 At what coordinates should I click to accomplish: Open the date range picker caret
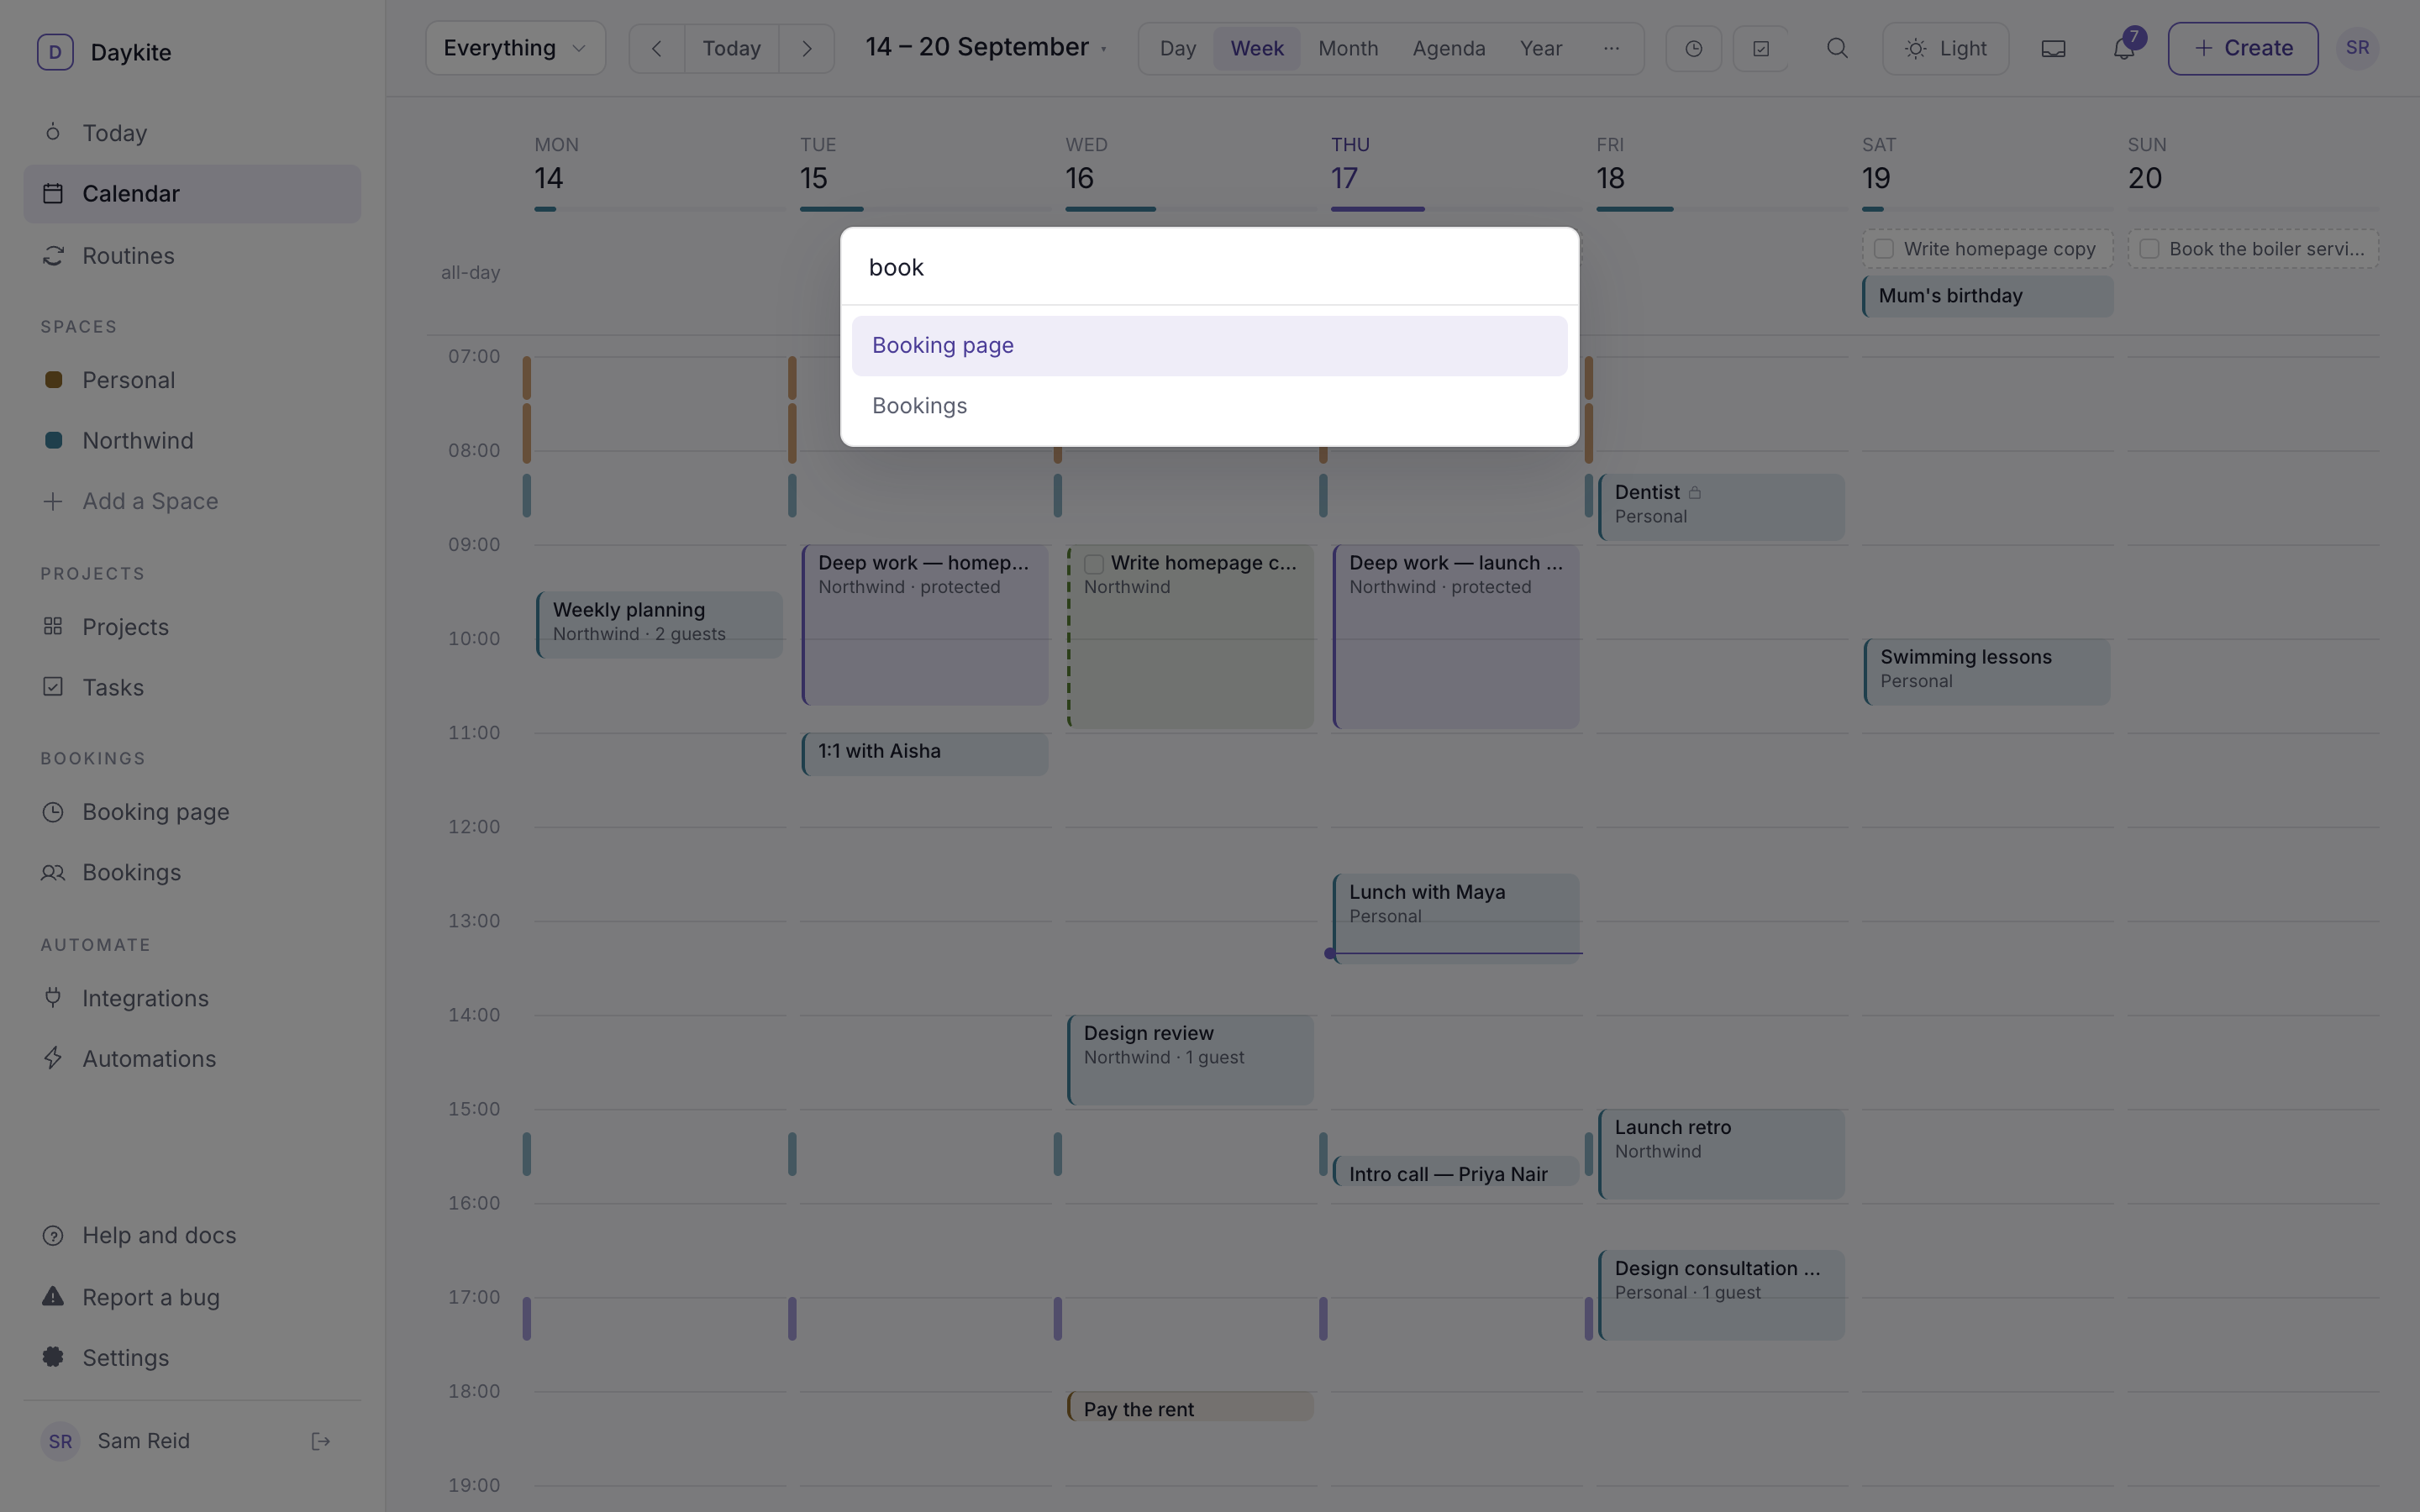(1104, 49)
